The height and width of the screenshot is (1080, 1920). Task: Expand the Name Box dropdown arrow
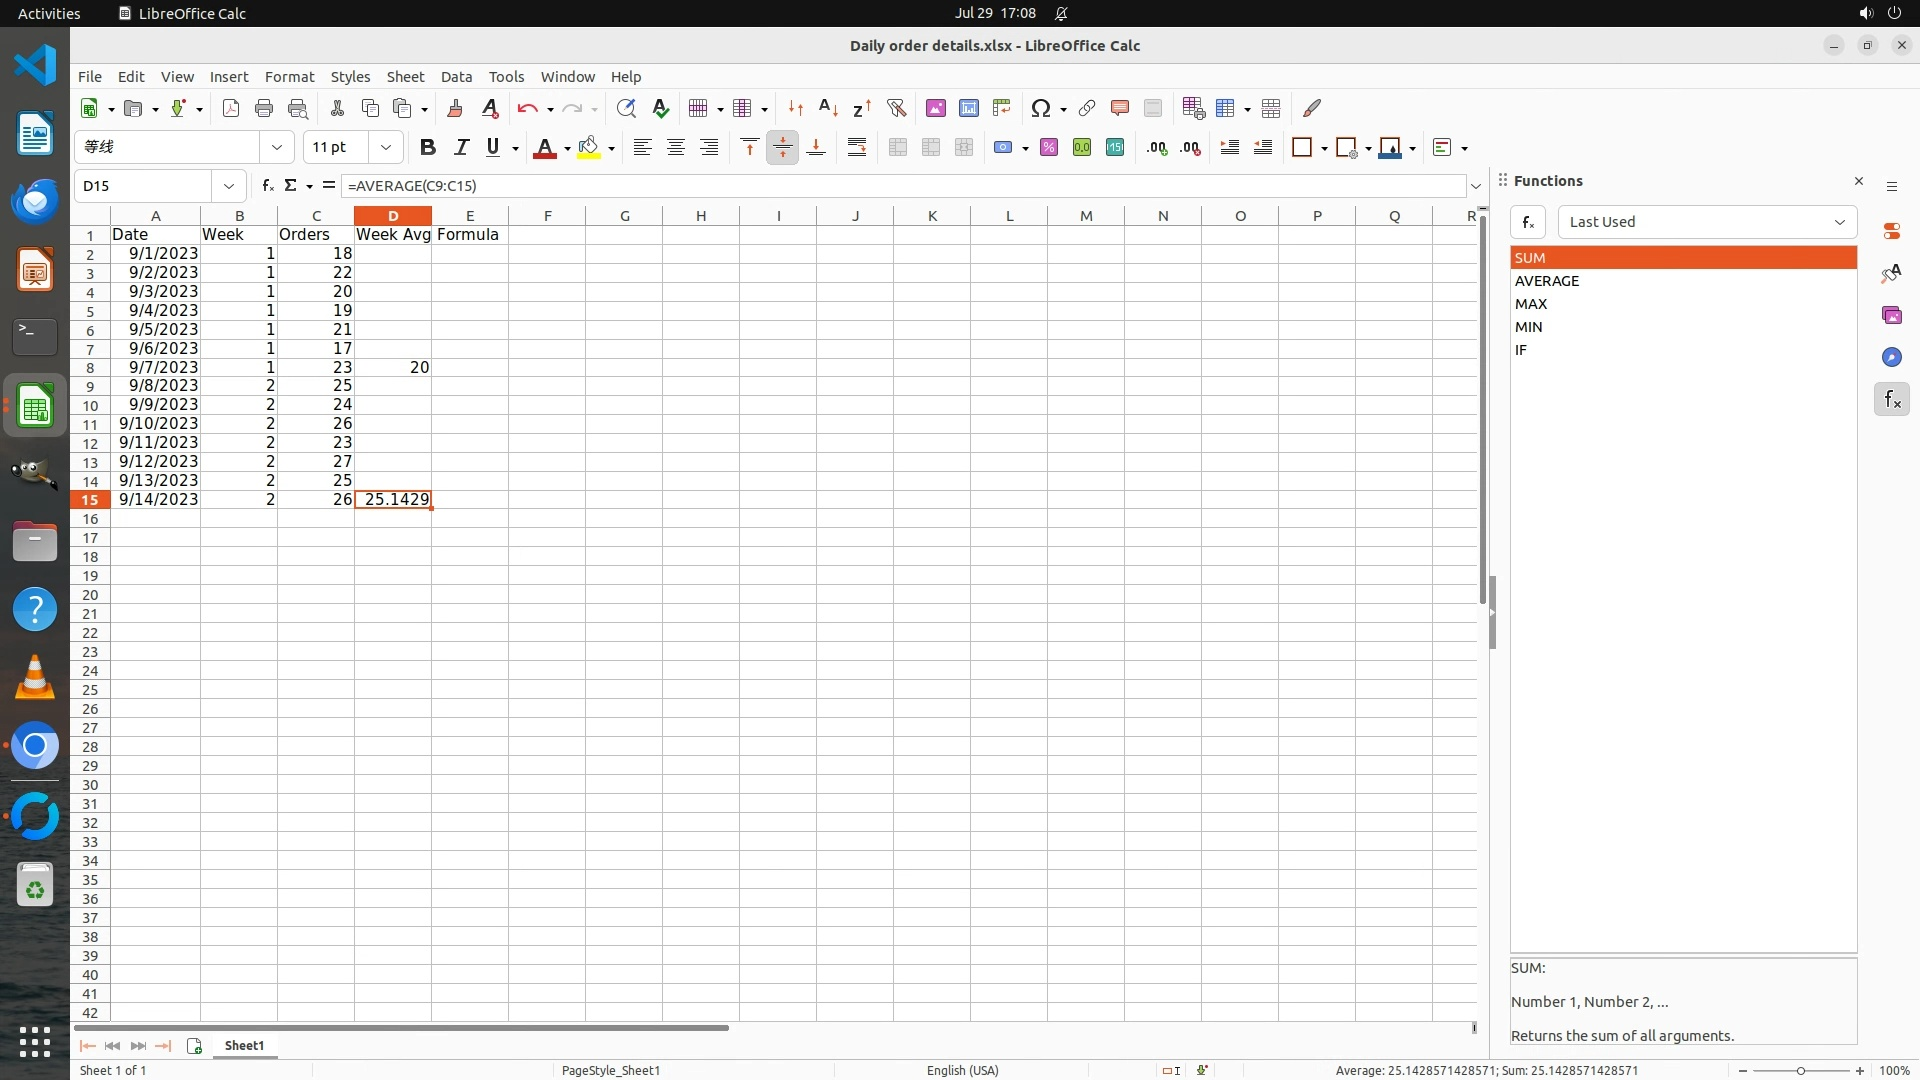(x=229, y=185)
